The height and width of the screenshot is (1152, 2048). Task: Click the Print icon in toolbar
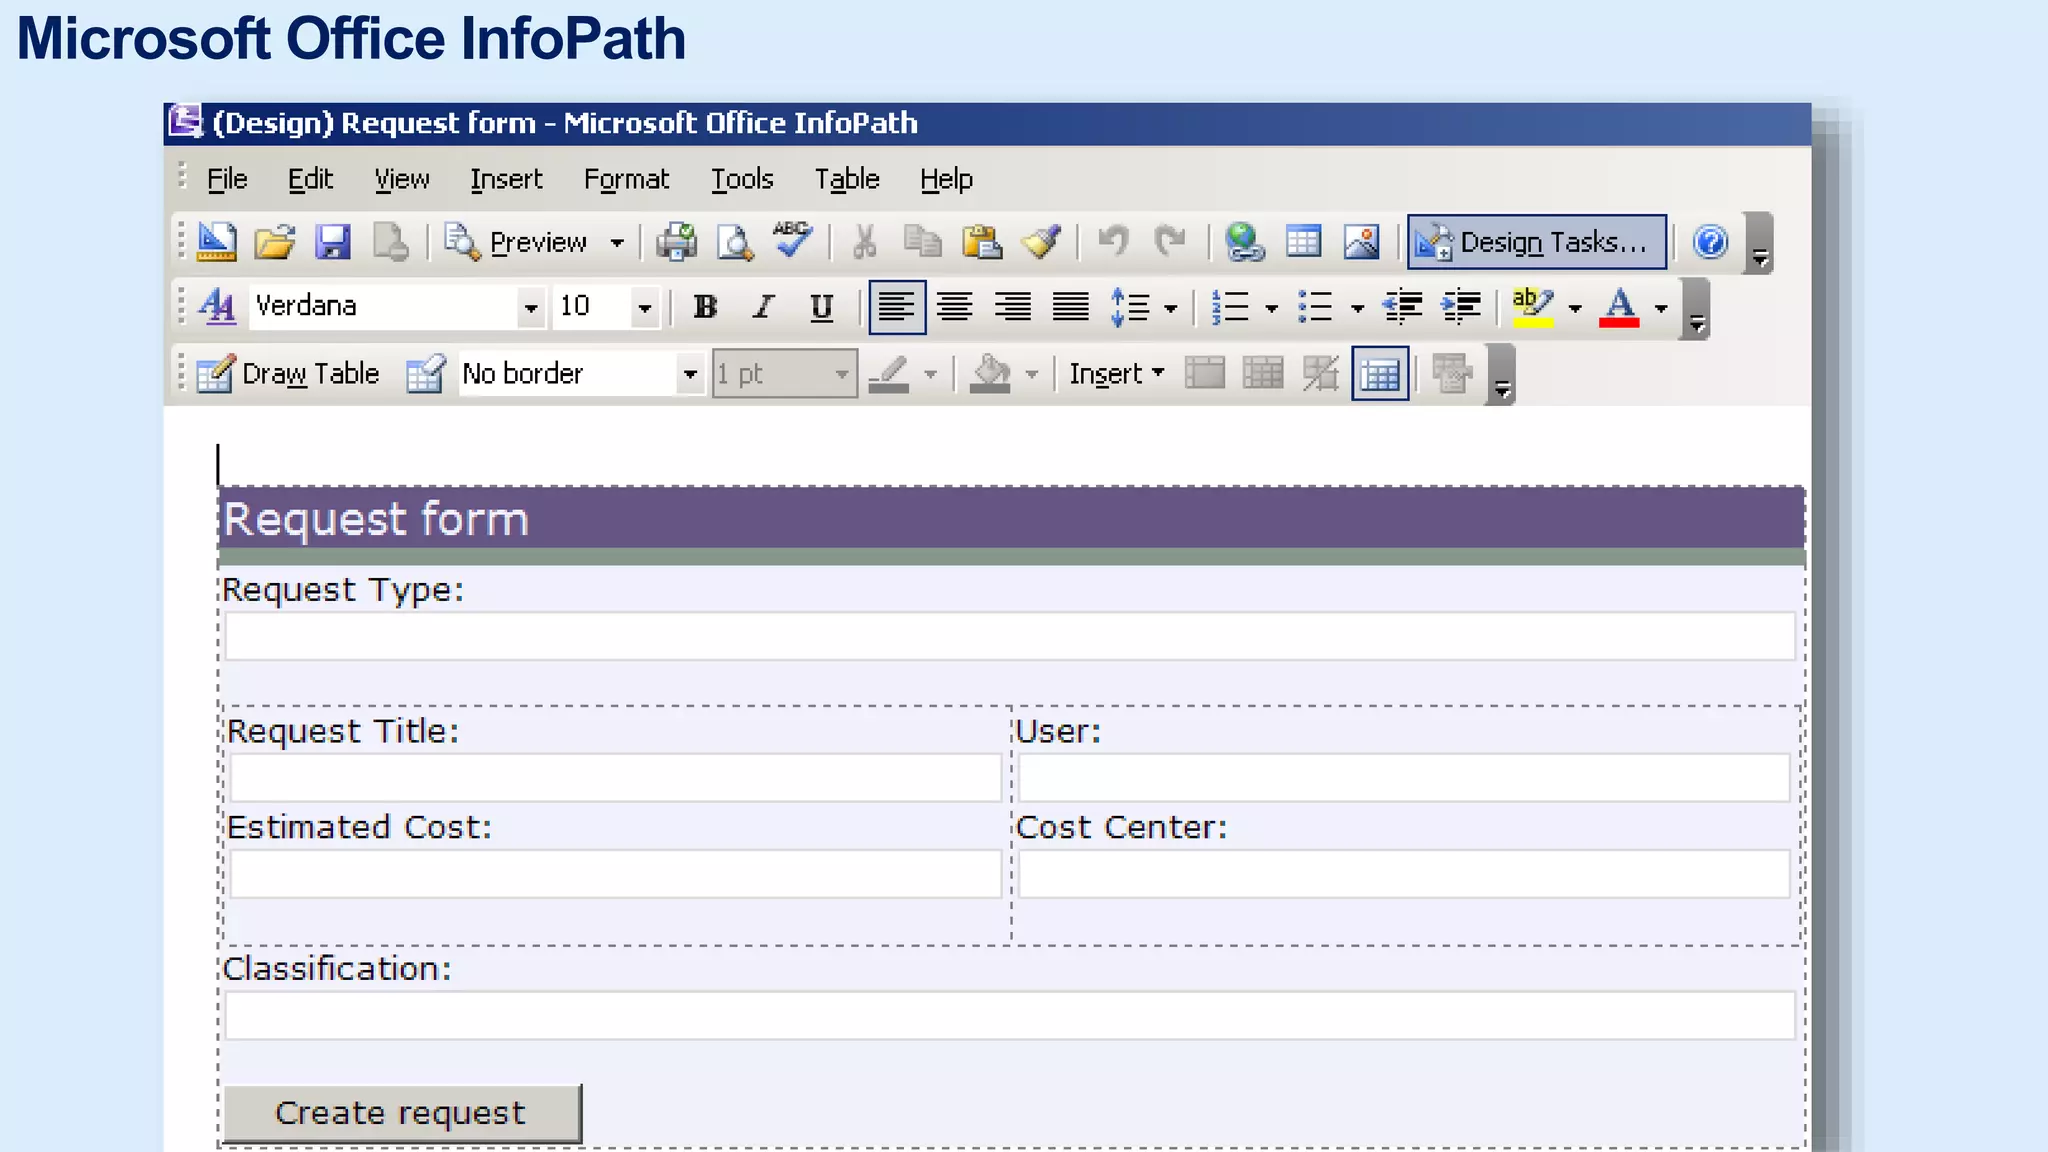(x=677, y=242)
